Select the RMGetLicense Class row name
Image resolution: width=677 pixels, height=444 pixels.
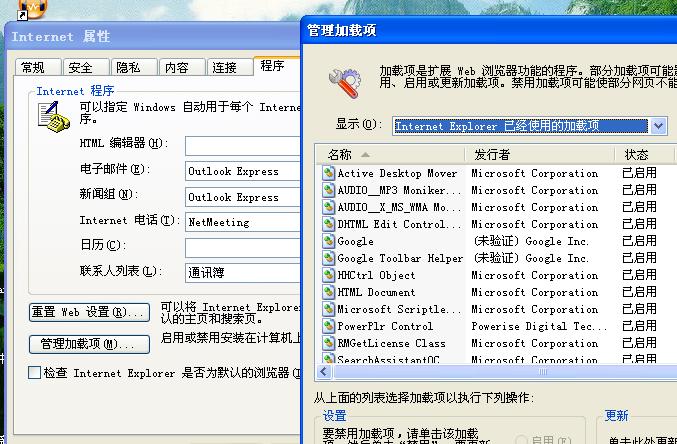(391, 343)
